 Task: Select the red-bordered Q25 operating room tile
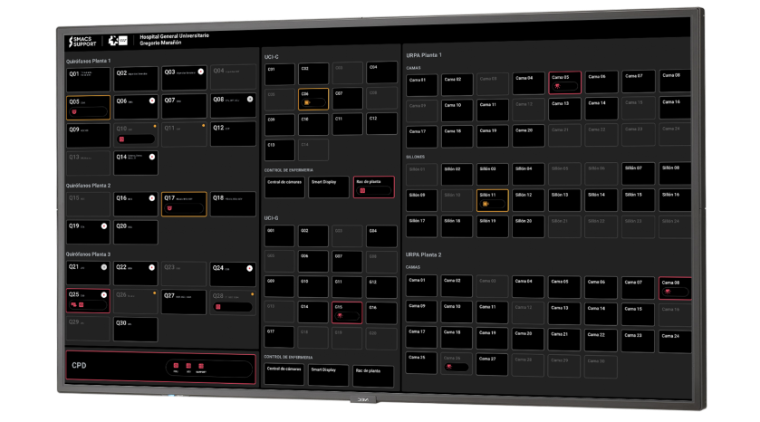coord(88,300)
